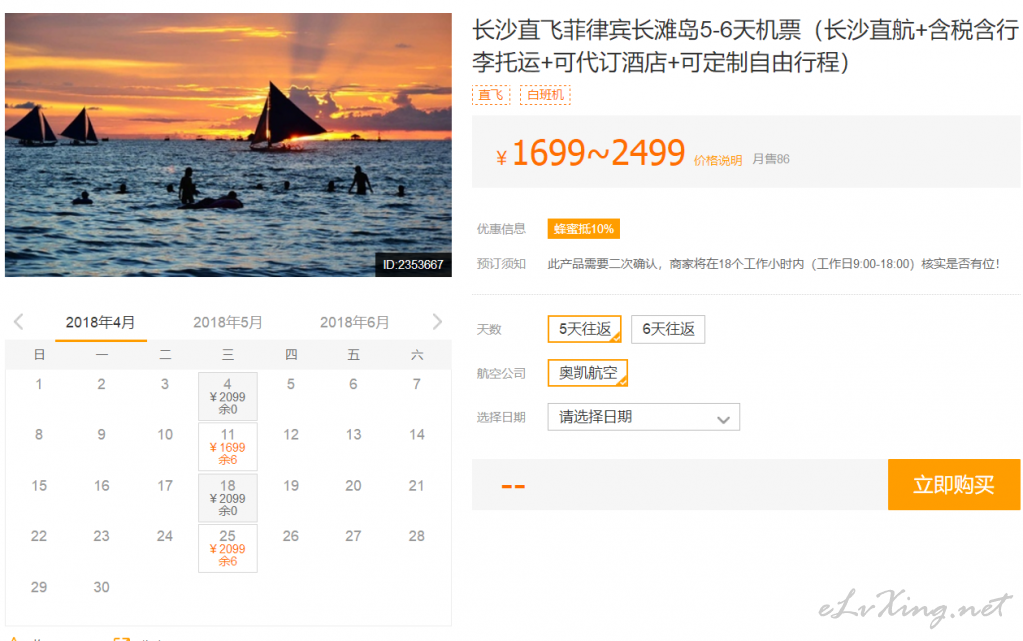
Task: Switch calendar to 2018年6月 tab
Action: pyautogui.click(x=354, y=322)
